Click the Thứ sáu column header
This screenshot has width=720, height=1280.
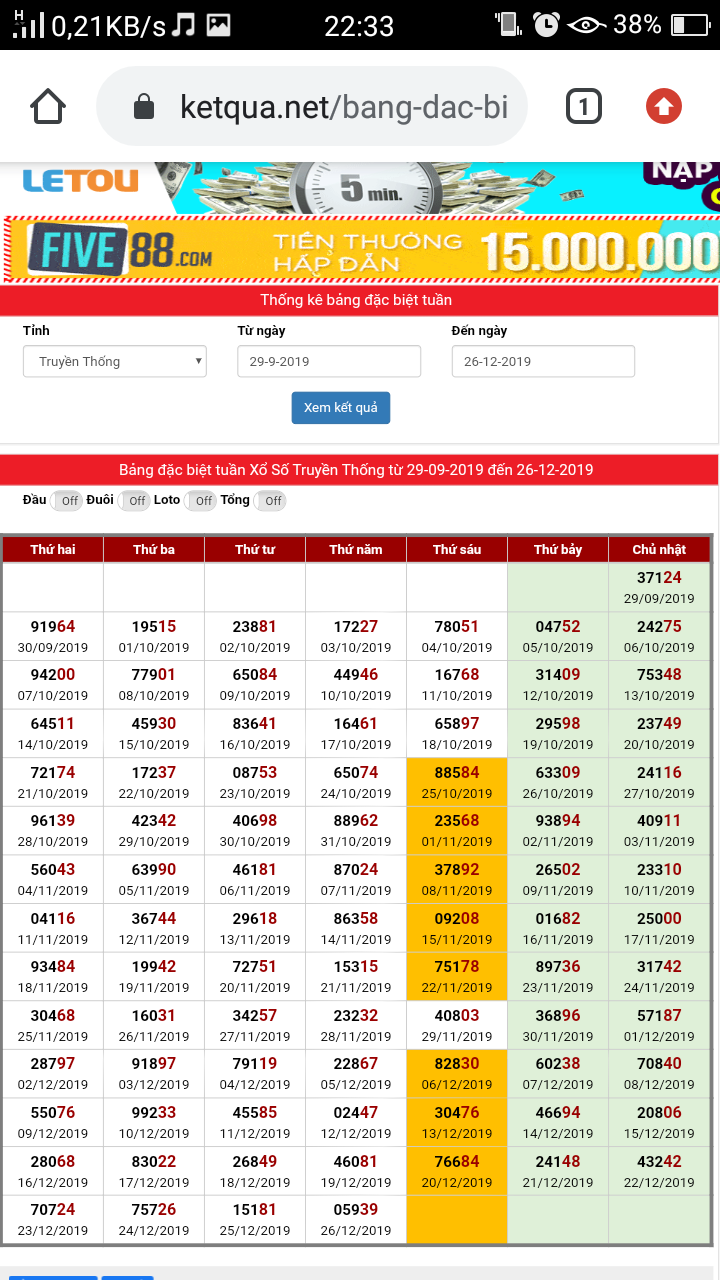tap(457, 550)
